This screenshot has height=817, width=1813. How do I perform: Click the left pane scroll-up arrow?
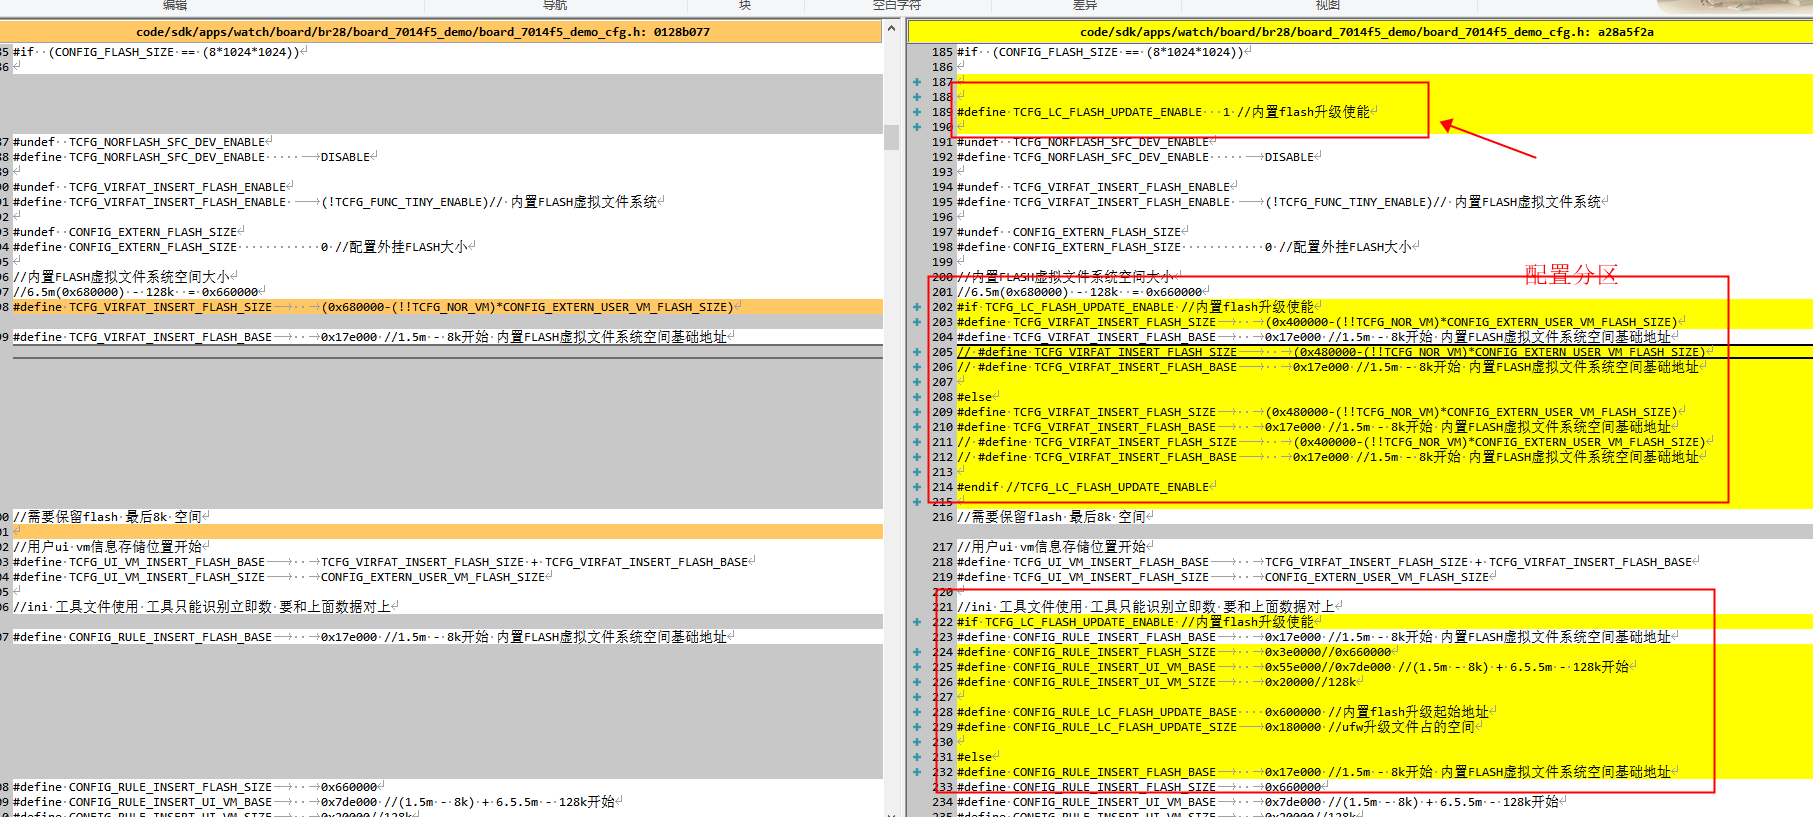coord(892,29)
